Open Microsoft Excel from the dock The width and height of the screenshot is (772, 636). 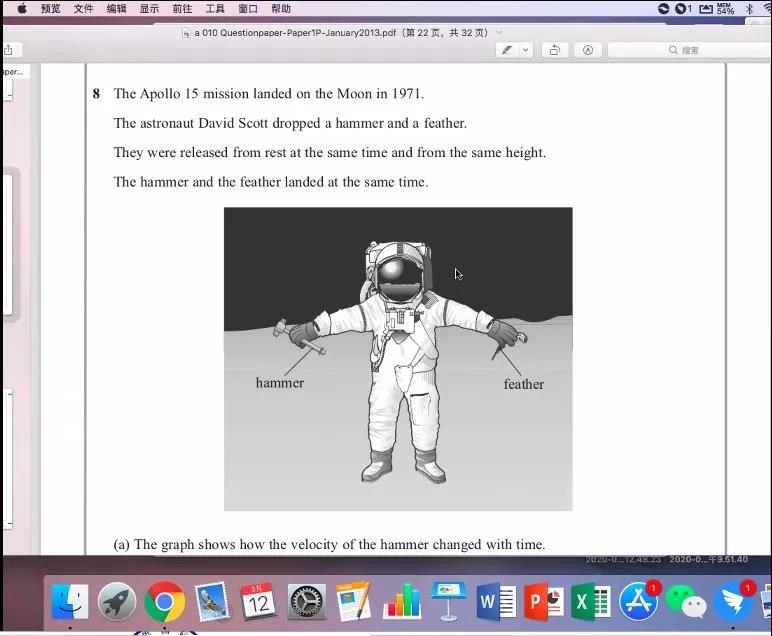point(591,602)
